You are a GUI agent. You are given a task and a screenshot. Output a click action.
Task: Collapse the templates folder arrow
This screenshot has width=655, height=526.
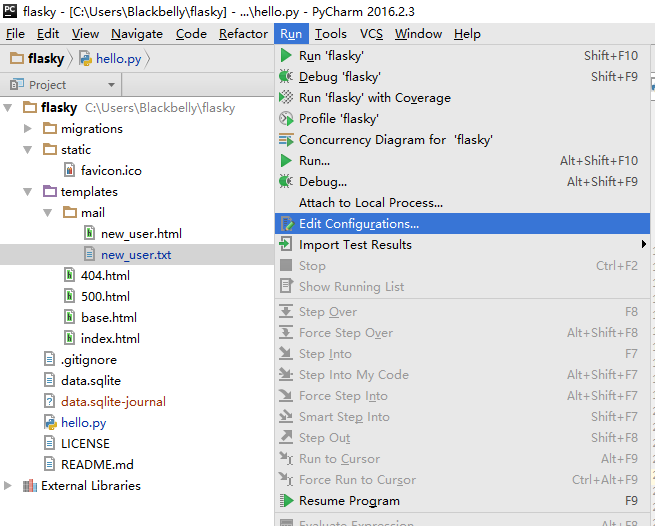(28, 192)
